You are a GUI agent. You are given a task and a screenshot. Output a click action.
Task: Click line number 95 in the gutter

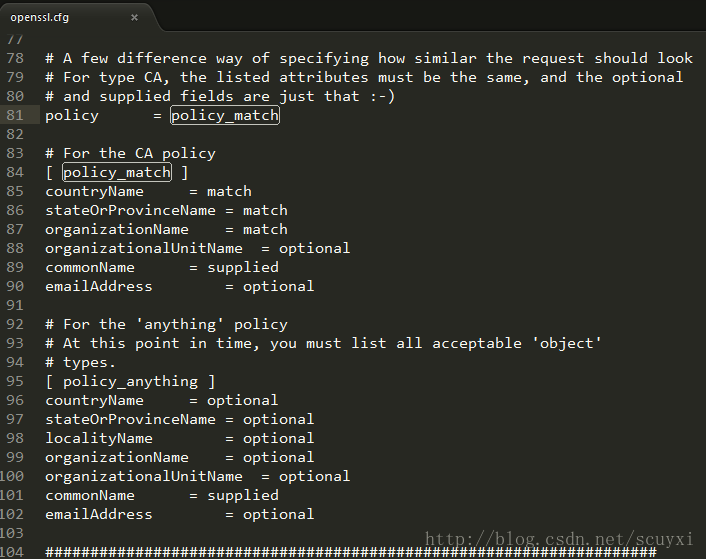coord(14,382)
